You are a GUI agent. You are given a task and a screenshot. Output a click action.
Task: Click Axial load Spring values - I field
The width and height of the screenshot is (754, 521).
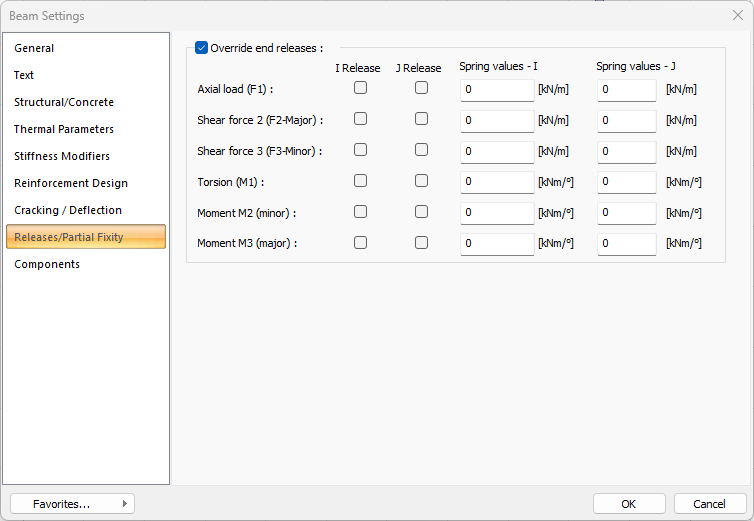pos(497,90)
